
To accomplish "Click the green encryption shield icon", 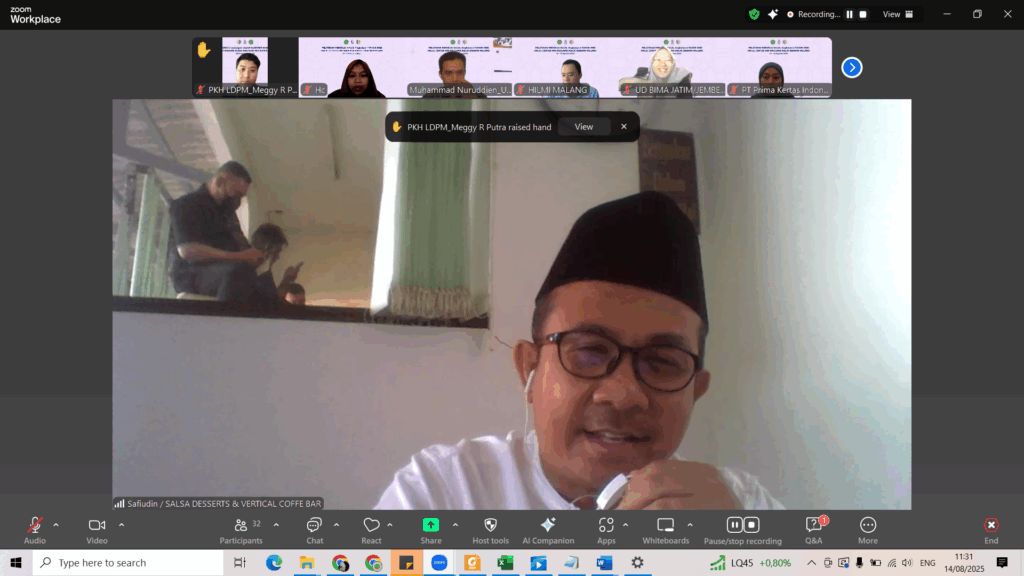I will [x=754, y=14].
